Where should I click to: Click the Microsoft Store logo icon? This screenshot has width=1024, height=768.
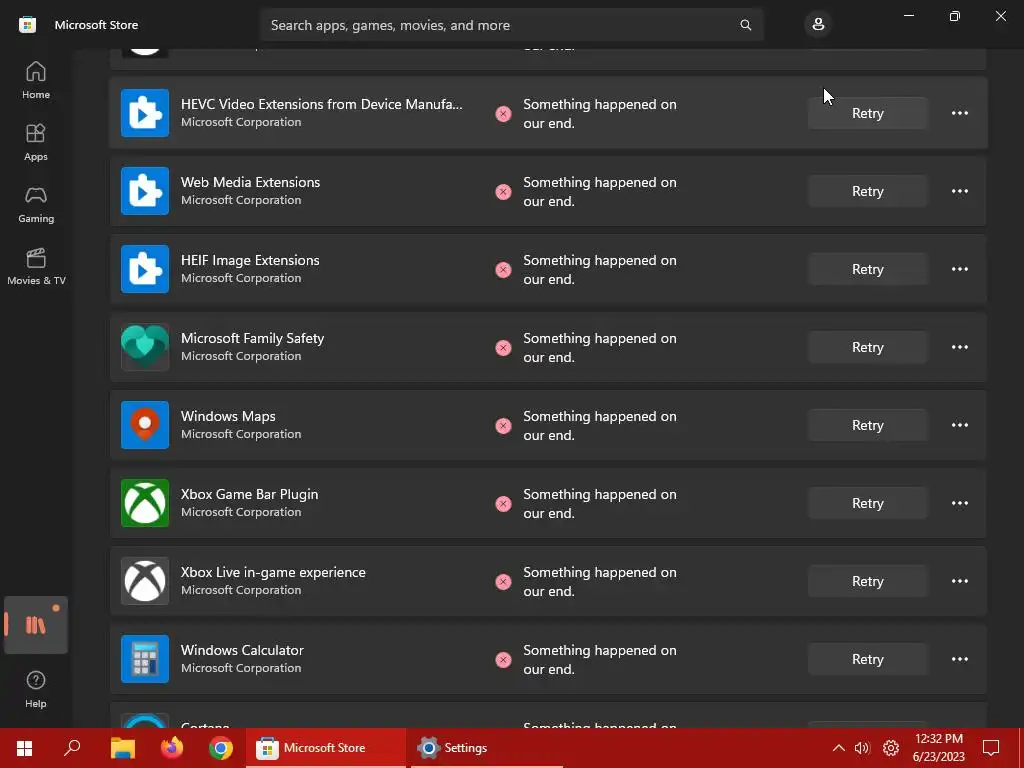(27, 25)
